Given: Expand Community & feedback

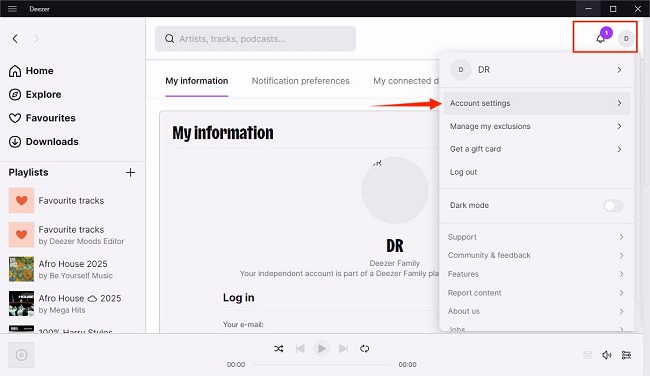Looking at the screenshot, I should (536, 255).
